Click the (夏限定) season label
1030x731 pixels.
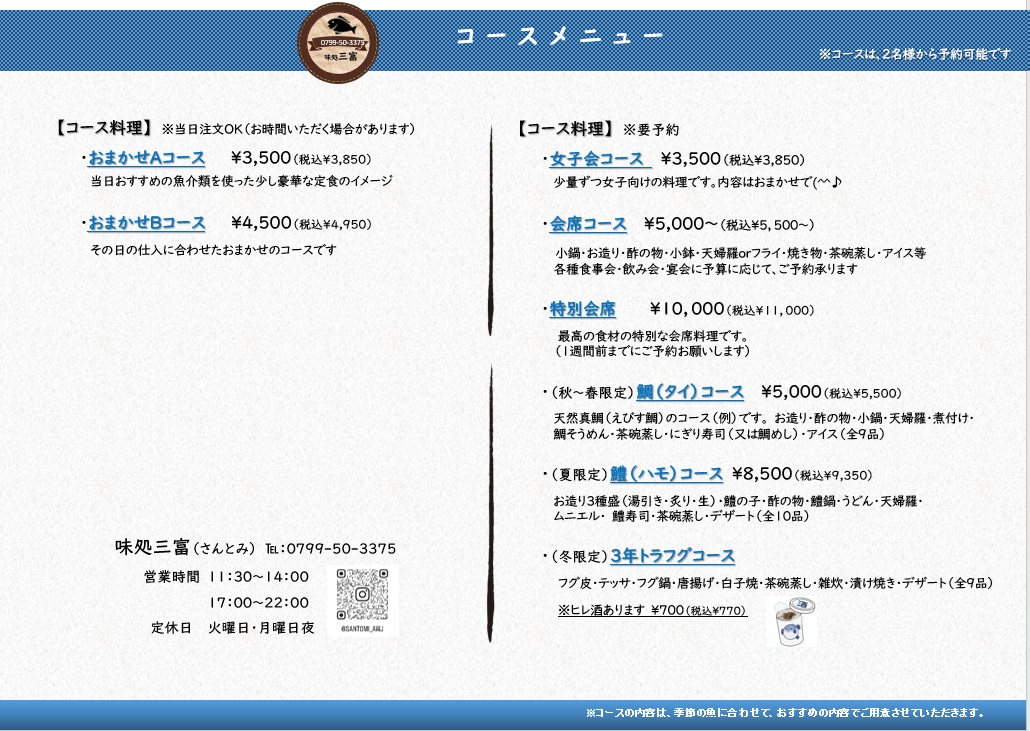click(579, 474)
